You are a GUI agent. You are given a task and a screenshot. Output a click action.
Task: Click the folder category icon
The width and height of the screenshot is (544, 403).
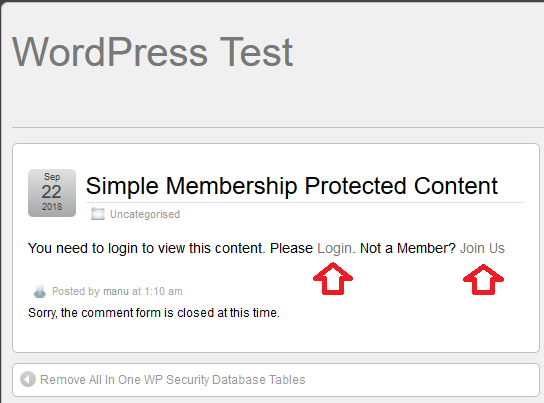point(97,214)
